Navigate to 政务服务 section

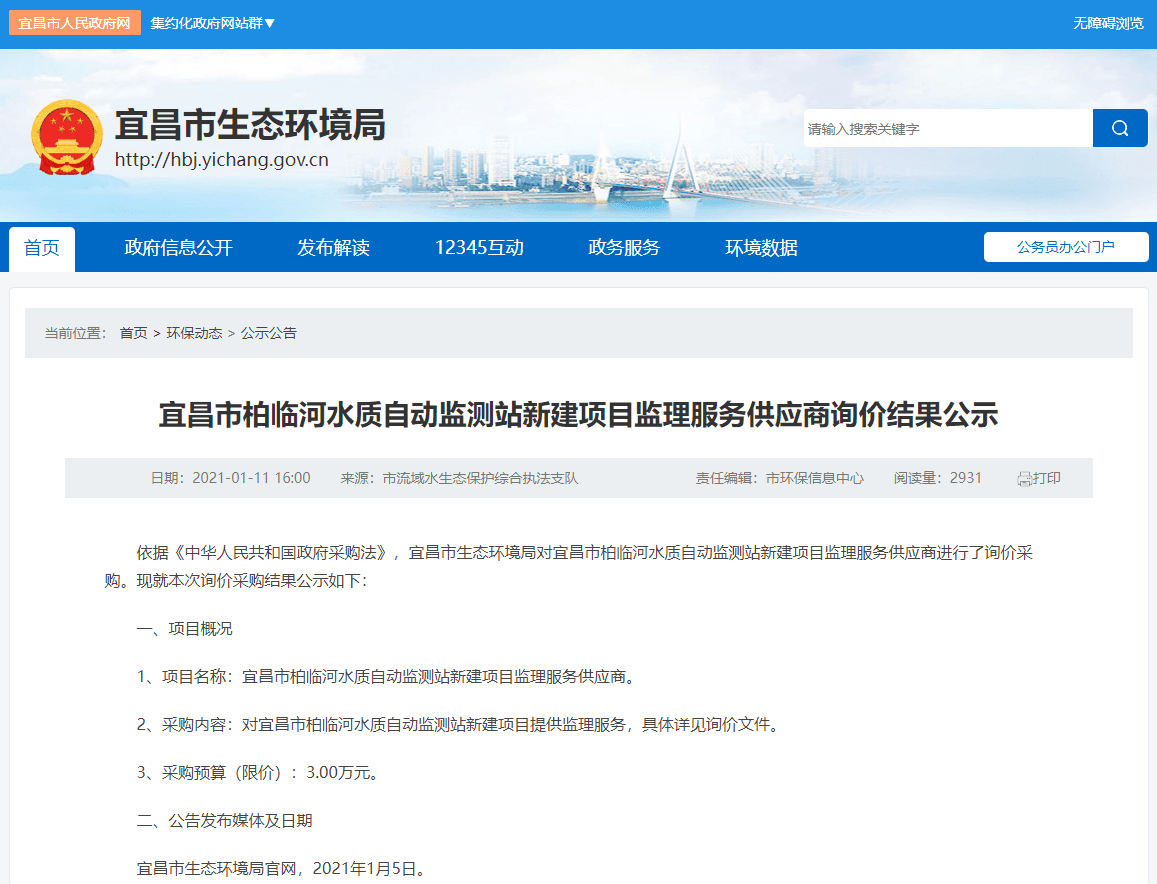click(x=624, y=248)
